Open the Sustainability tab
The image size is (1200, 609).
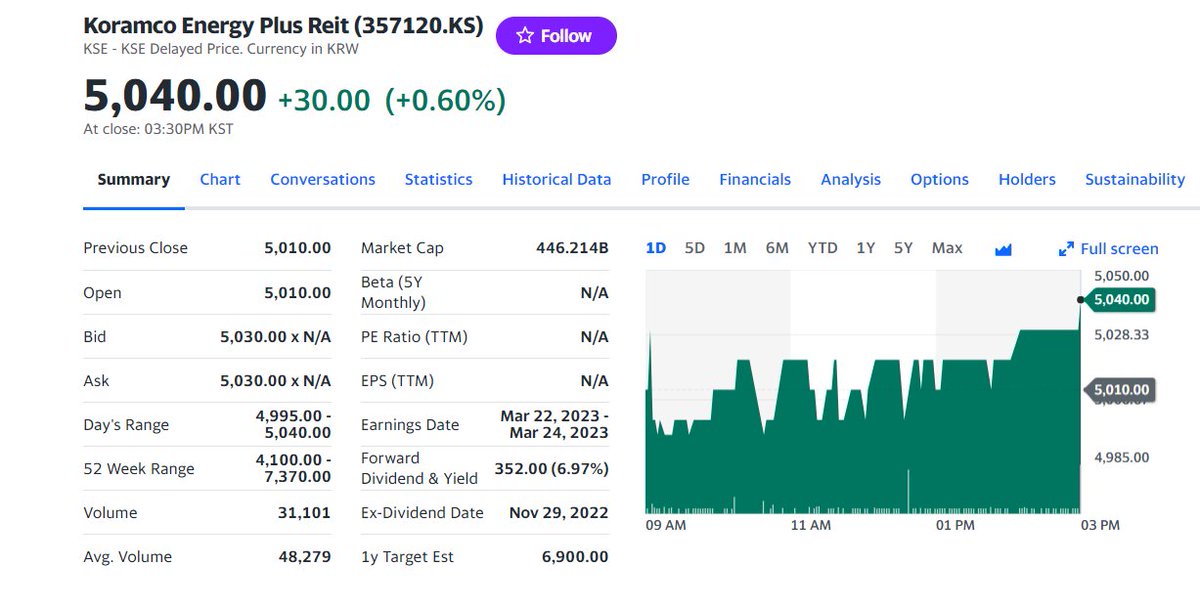(x=1135, y=180)
